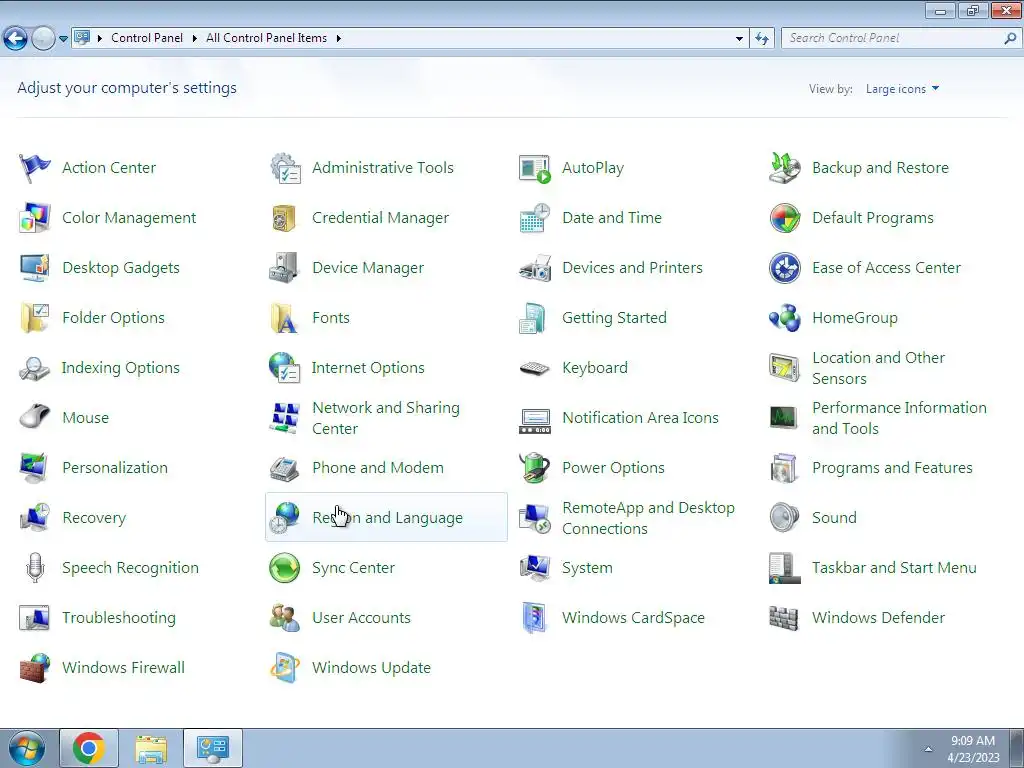
Task: Show hidden system tray icons
Action: click(x=928, y=749)
